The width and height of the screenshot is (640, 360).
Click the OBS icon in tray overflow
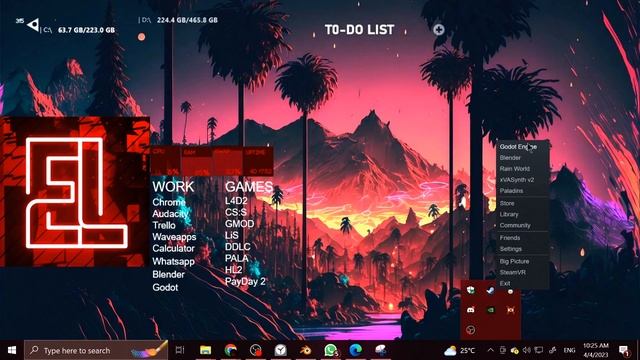tap(471, 330)
